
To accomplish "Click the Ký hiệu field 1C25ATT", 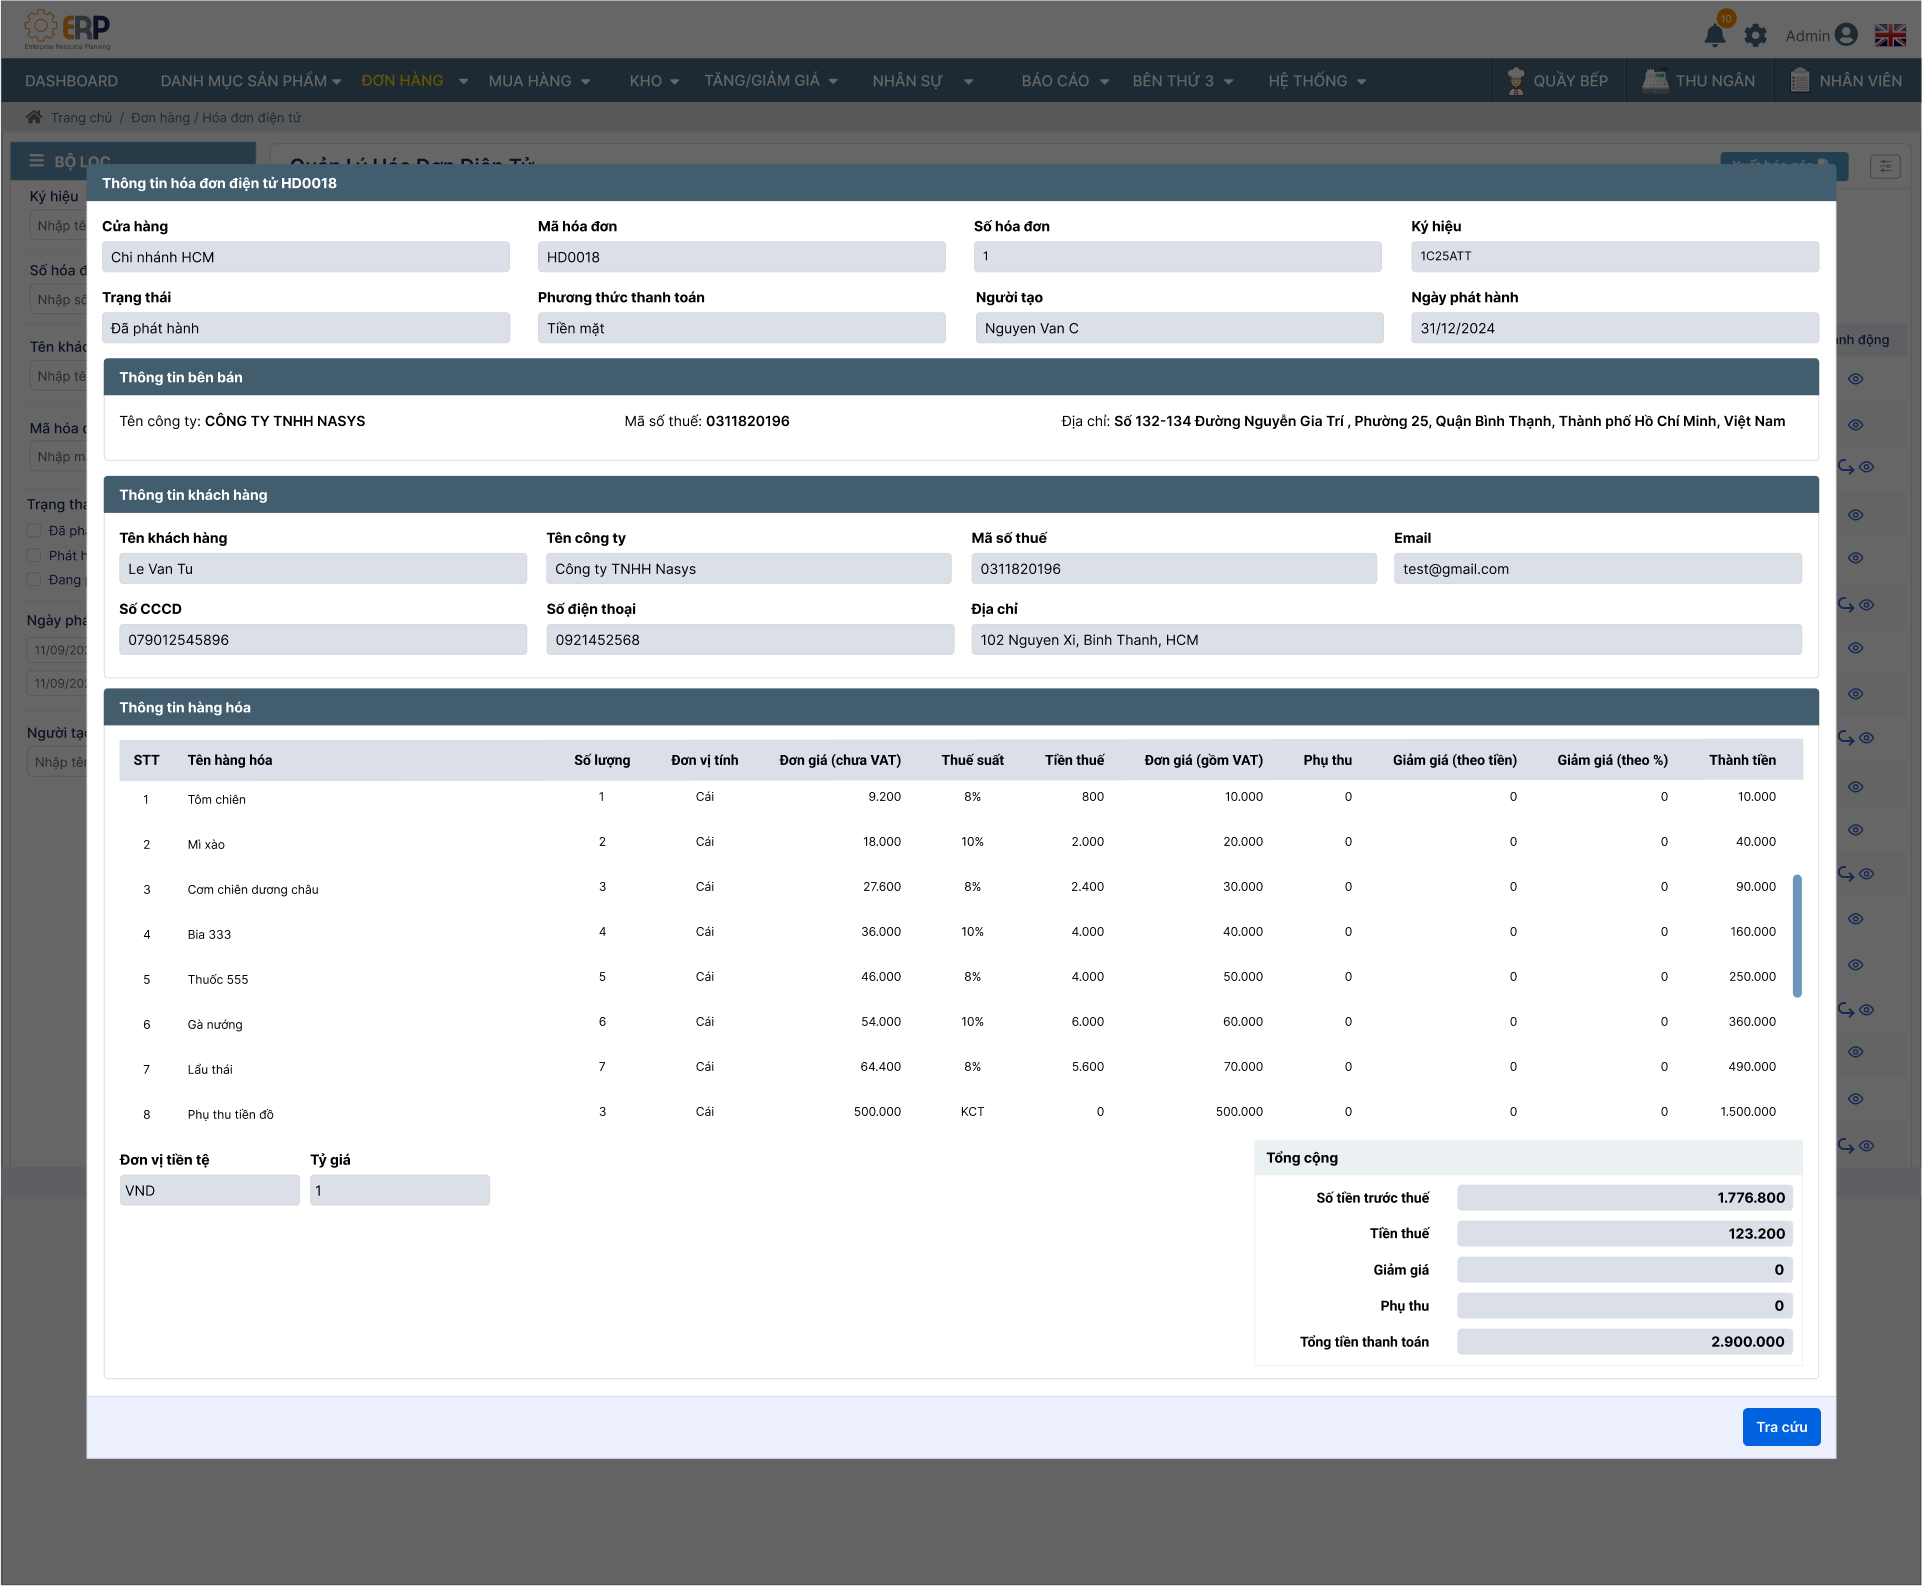I will point(1614,257).
